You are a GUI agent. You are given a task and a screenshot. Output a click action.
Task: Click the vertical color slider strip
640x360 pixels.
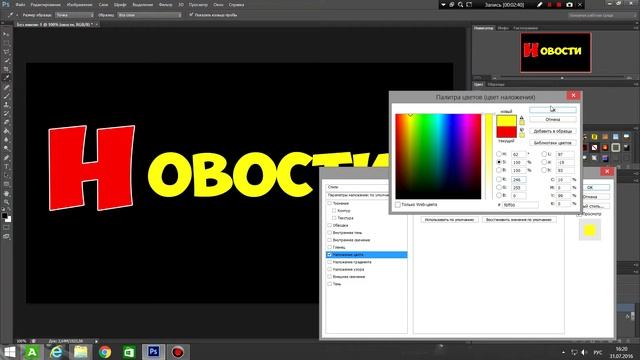click(x=489, y=156)
